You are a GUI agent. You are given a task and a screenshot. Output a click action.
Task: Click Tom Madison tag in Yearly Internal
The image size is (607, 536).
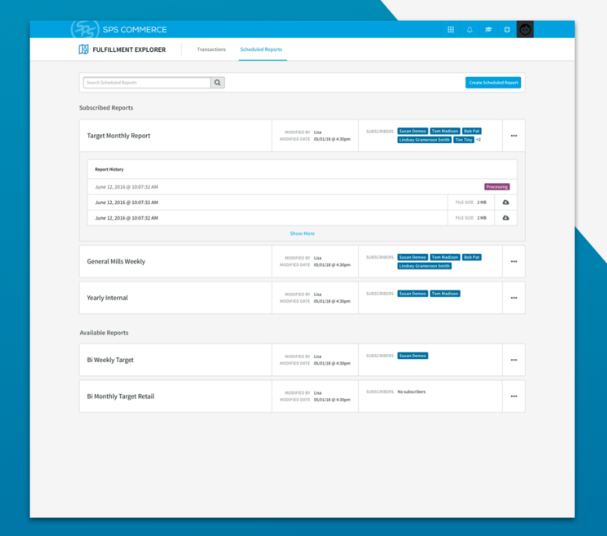click(445, 294)
